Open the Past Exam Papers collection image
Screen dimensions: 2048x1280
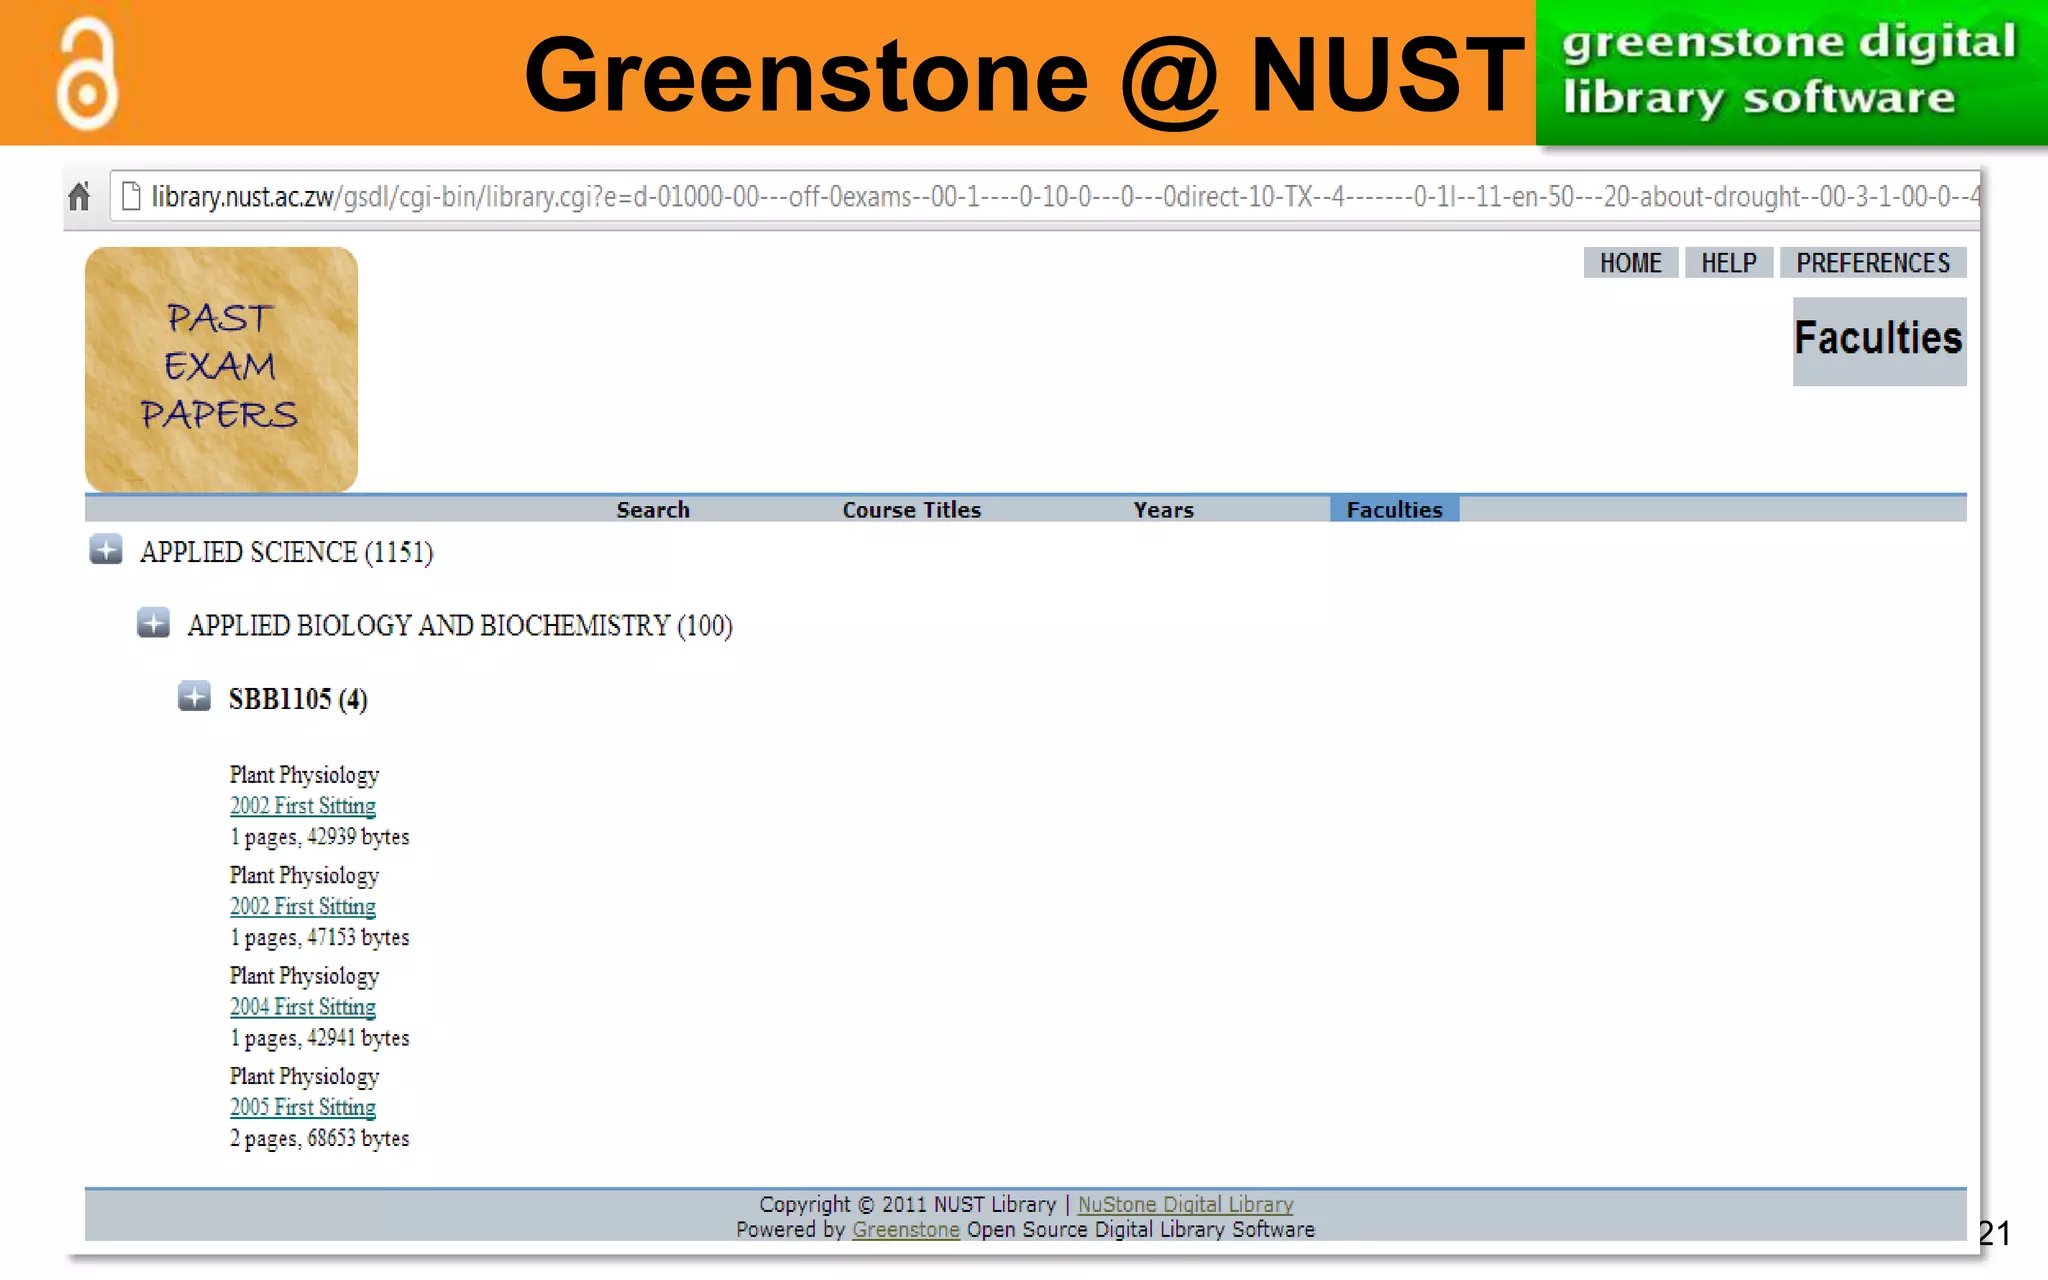coord(221,369)
